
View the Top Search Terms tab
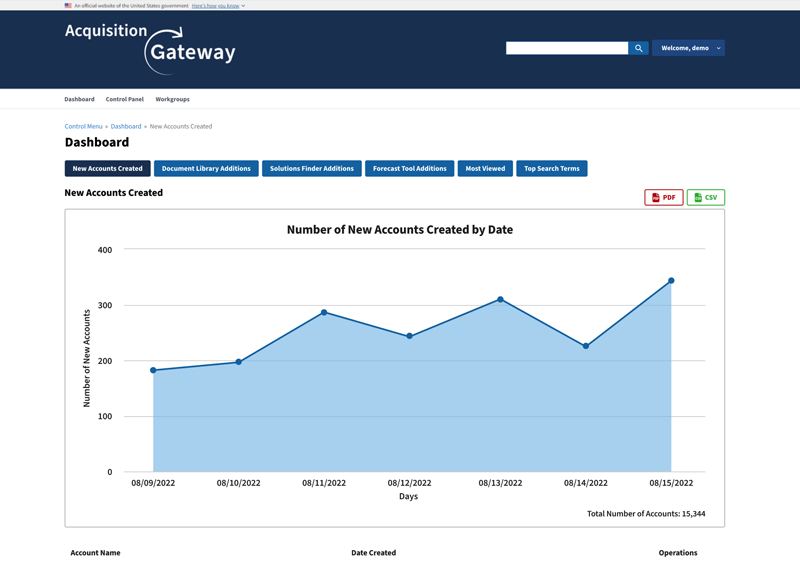coord(551,168)
